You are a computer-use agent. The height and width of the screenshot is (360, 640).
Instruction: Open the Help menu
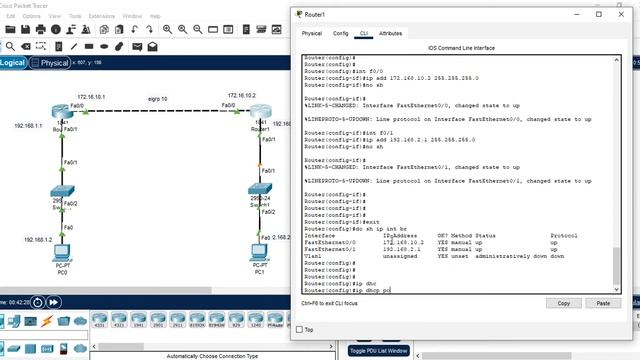155,16
